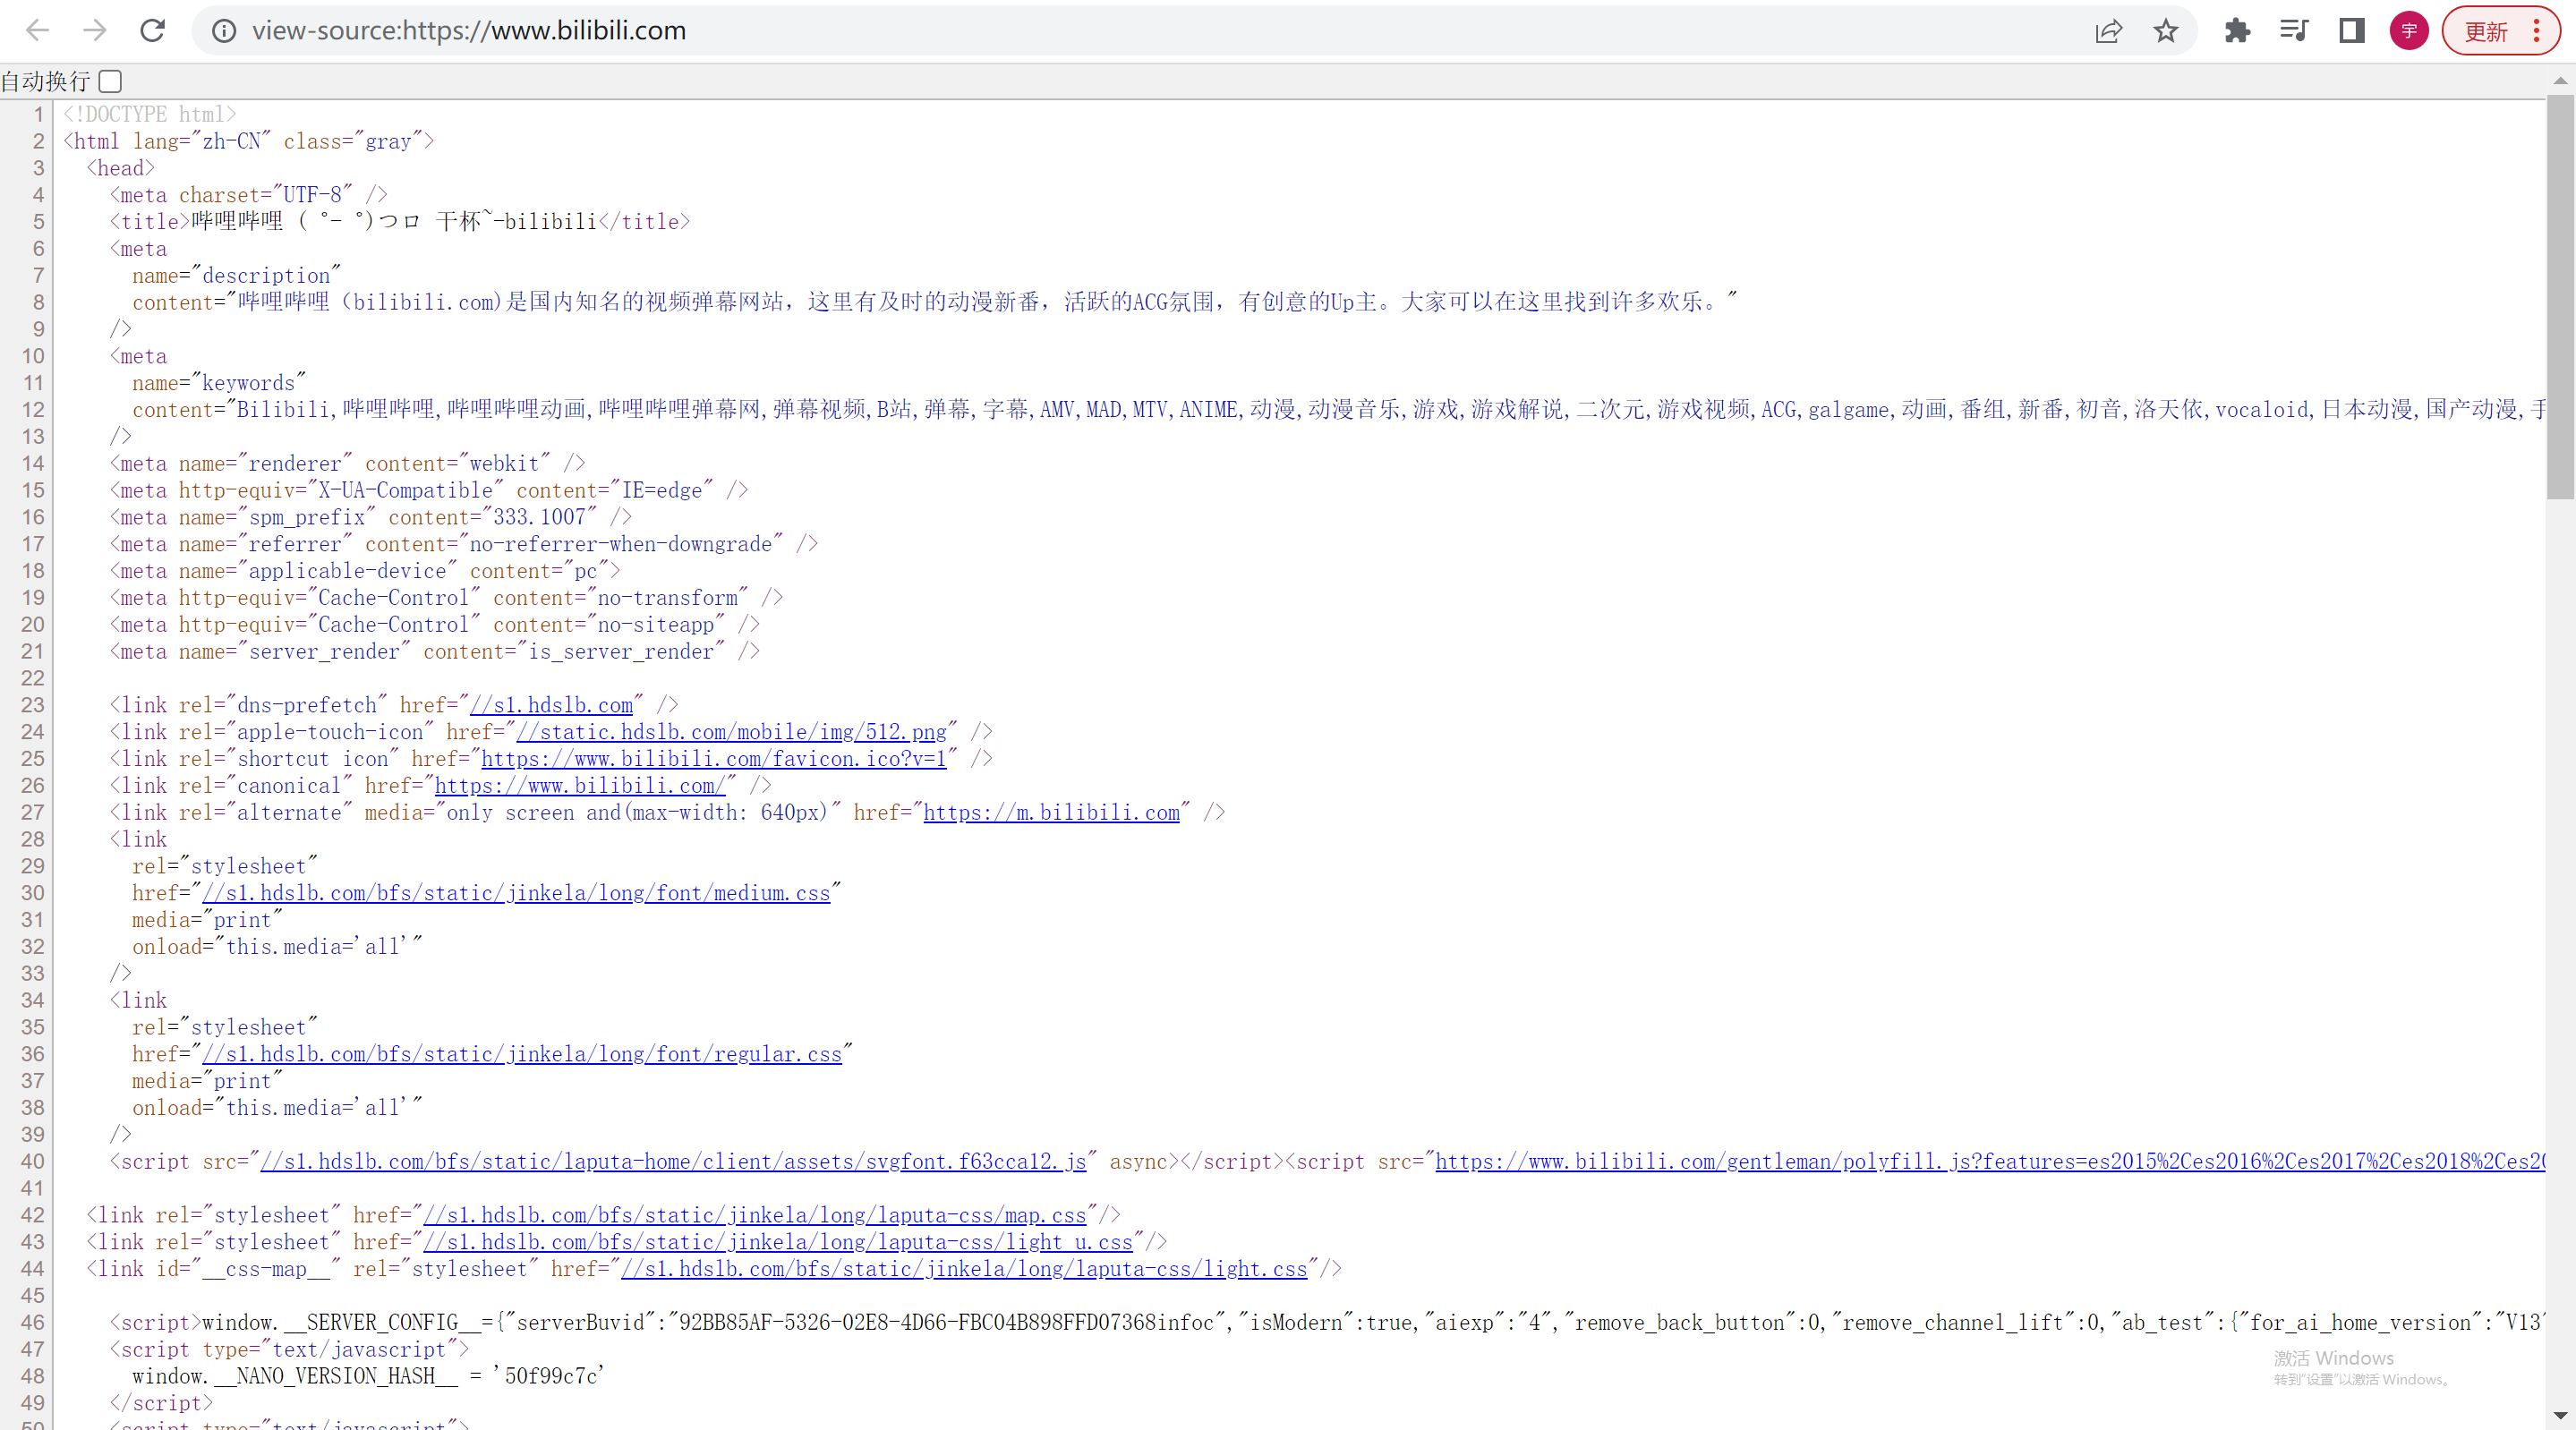Screen dimensions: 2576x1430
Task: Open the favicon.ico link
Action: [713, 759]
